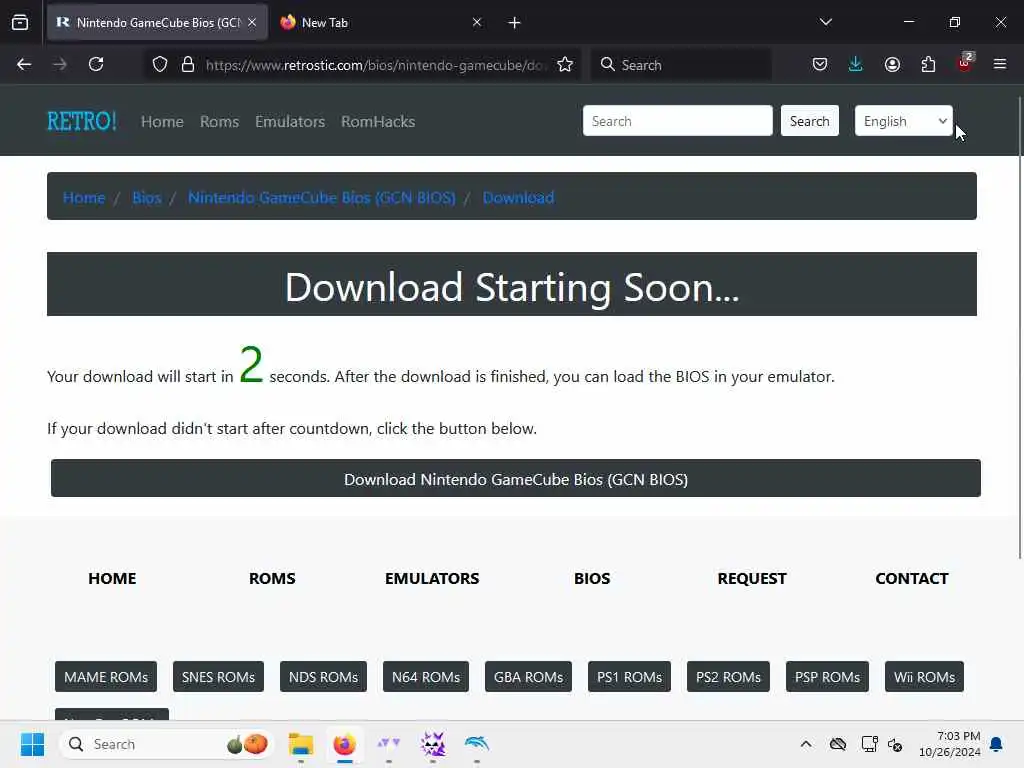This screenshot has height=768, width=1024.
Task: Open the footer CONTACT link
Action: [912, 579]
